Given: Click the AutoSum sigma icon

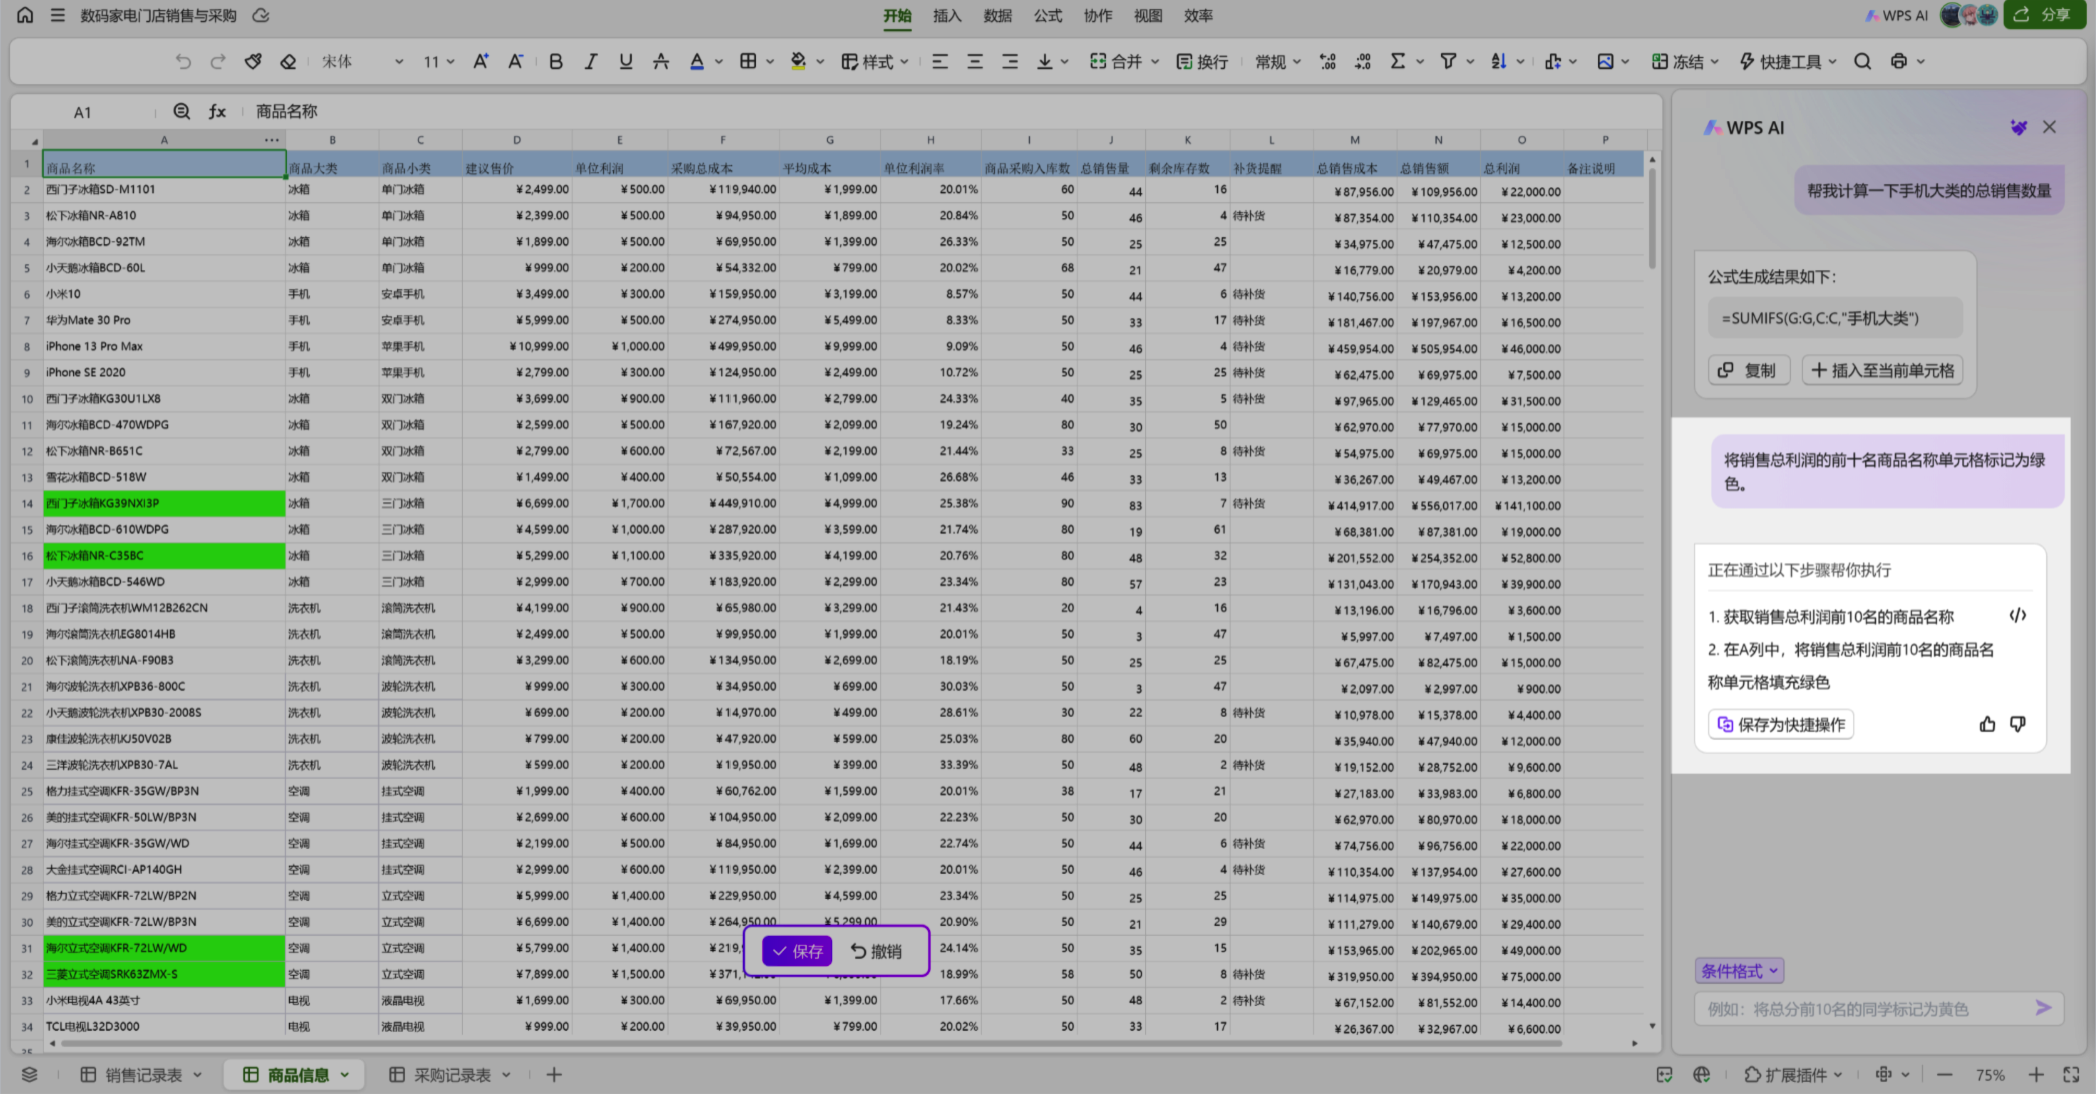Looking at the screenshot, I should pos(1398,62).
